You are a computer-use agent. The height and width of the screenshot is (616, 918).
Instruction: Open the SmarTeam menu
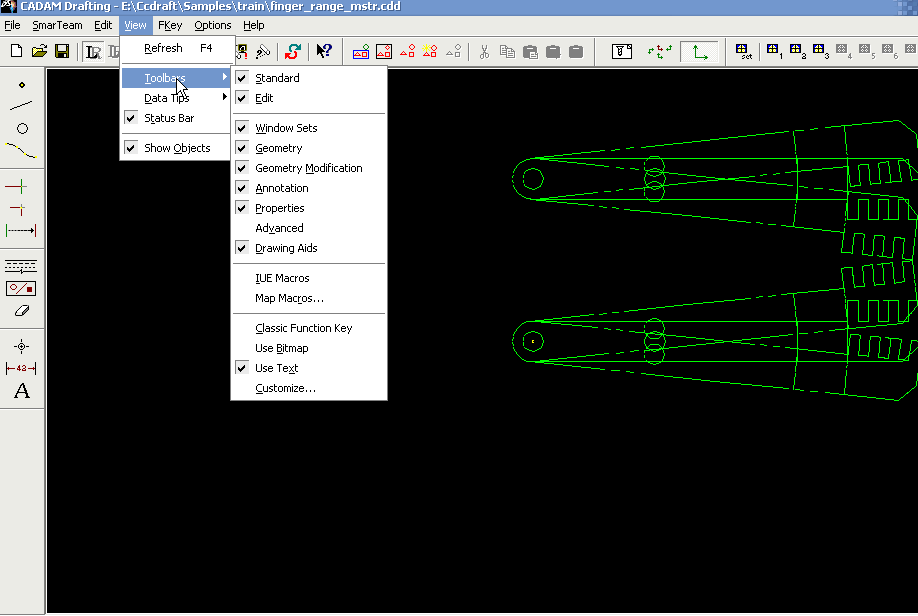57,25
